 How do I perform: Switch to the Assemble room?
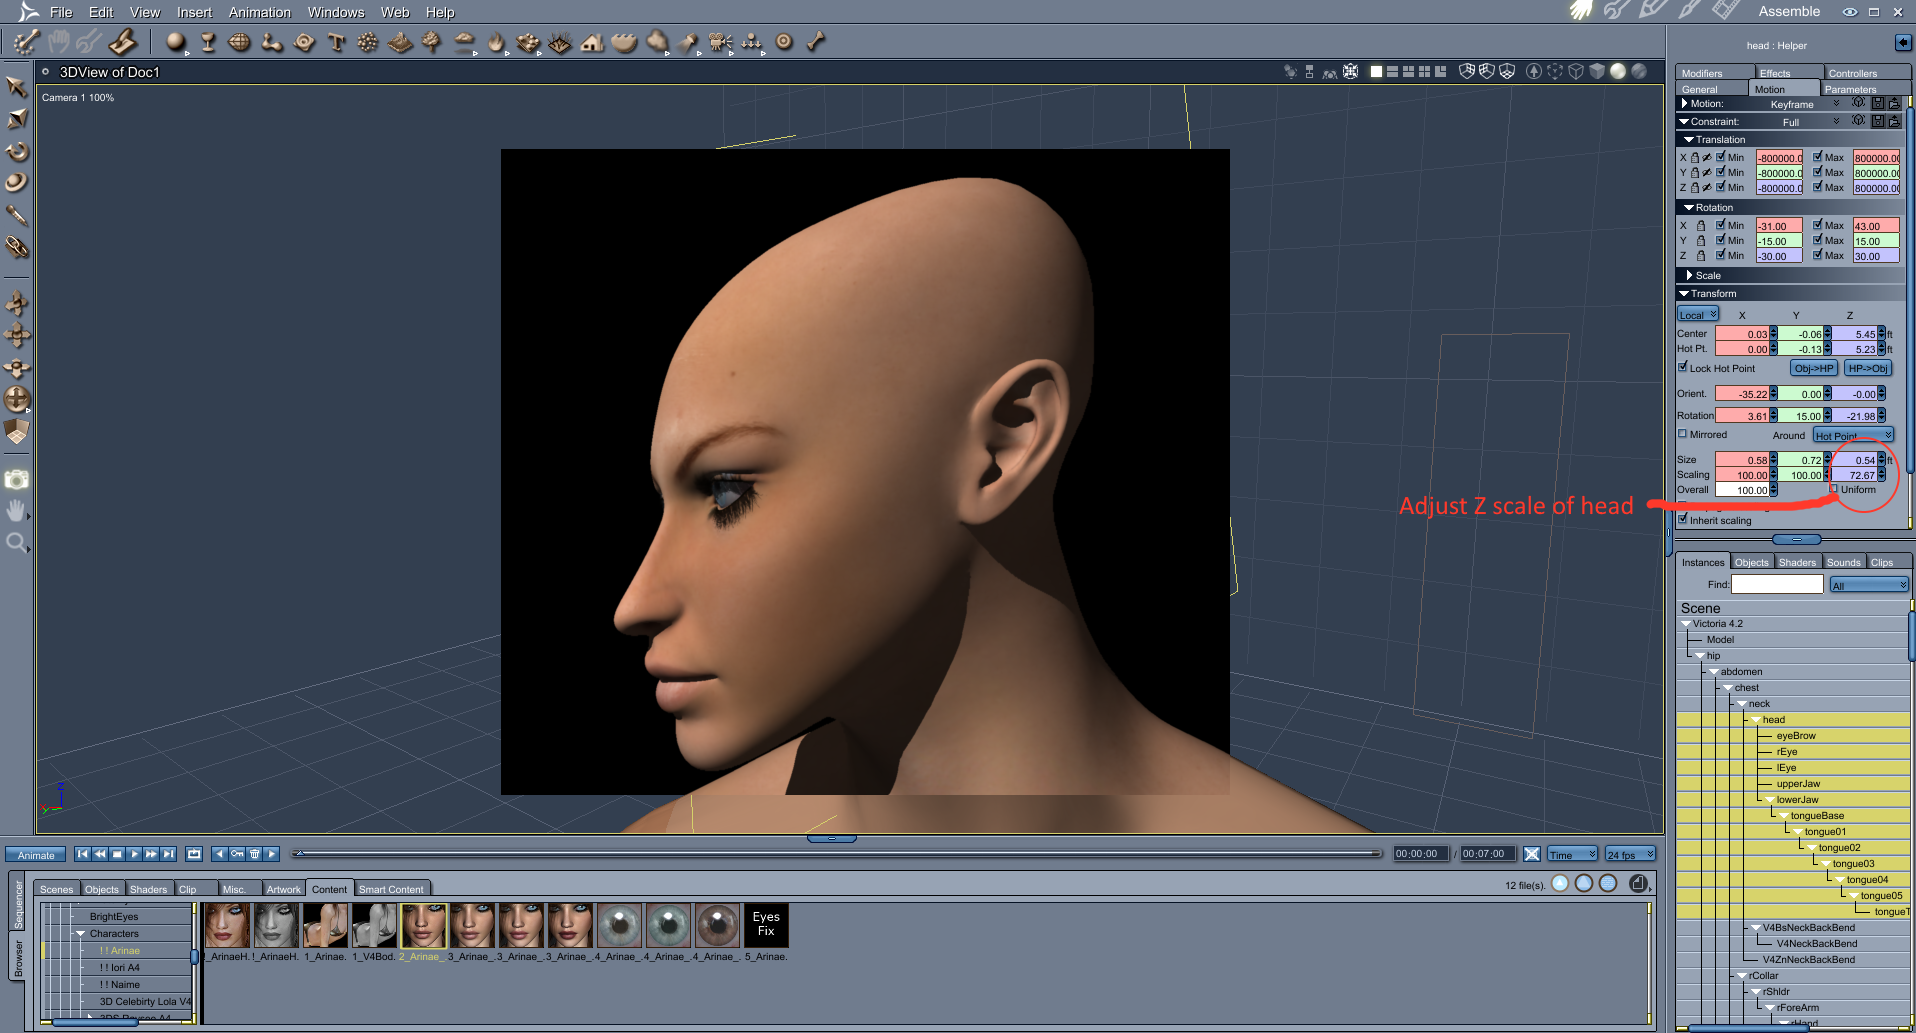click(x=1789, y=12)
